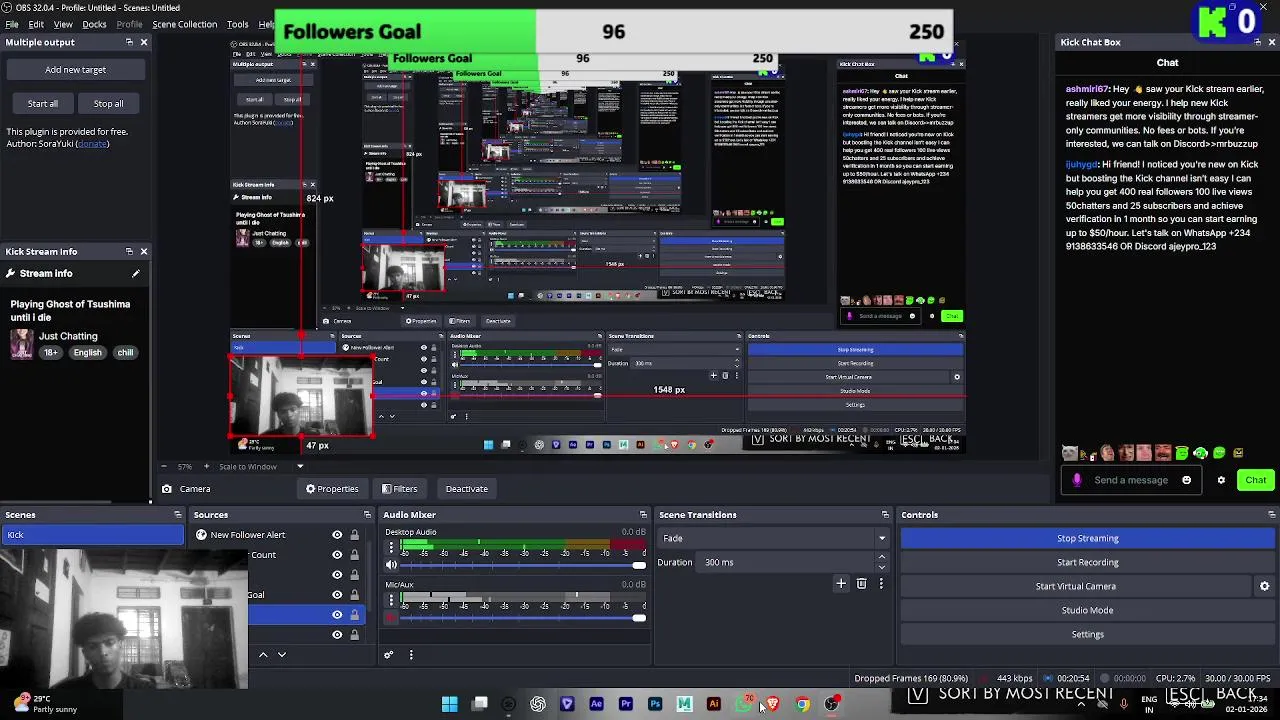Open the Edit menu

(x=36, y=24)
